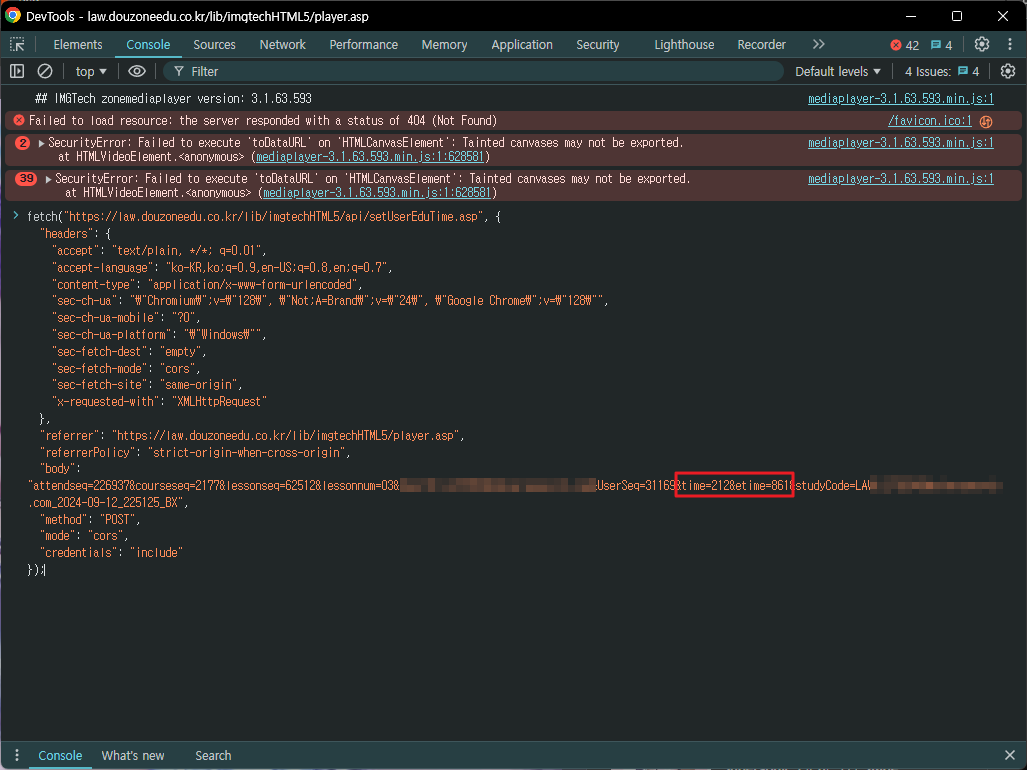Click the "credentials": "include" line
Image resolution: width=1027 pixels, height=770 pixels.
pyautogui.click(x=111, y=553)
